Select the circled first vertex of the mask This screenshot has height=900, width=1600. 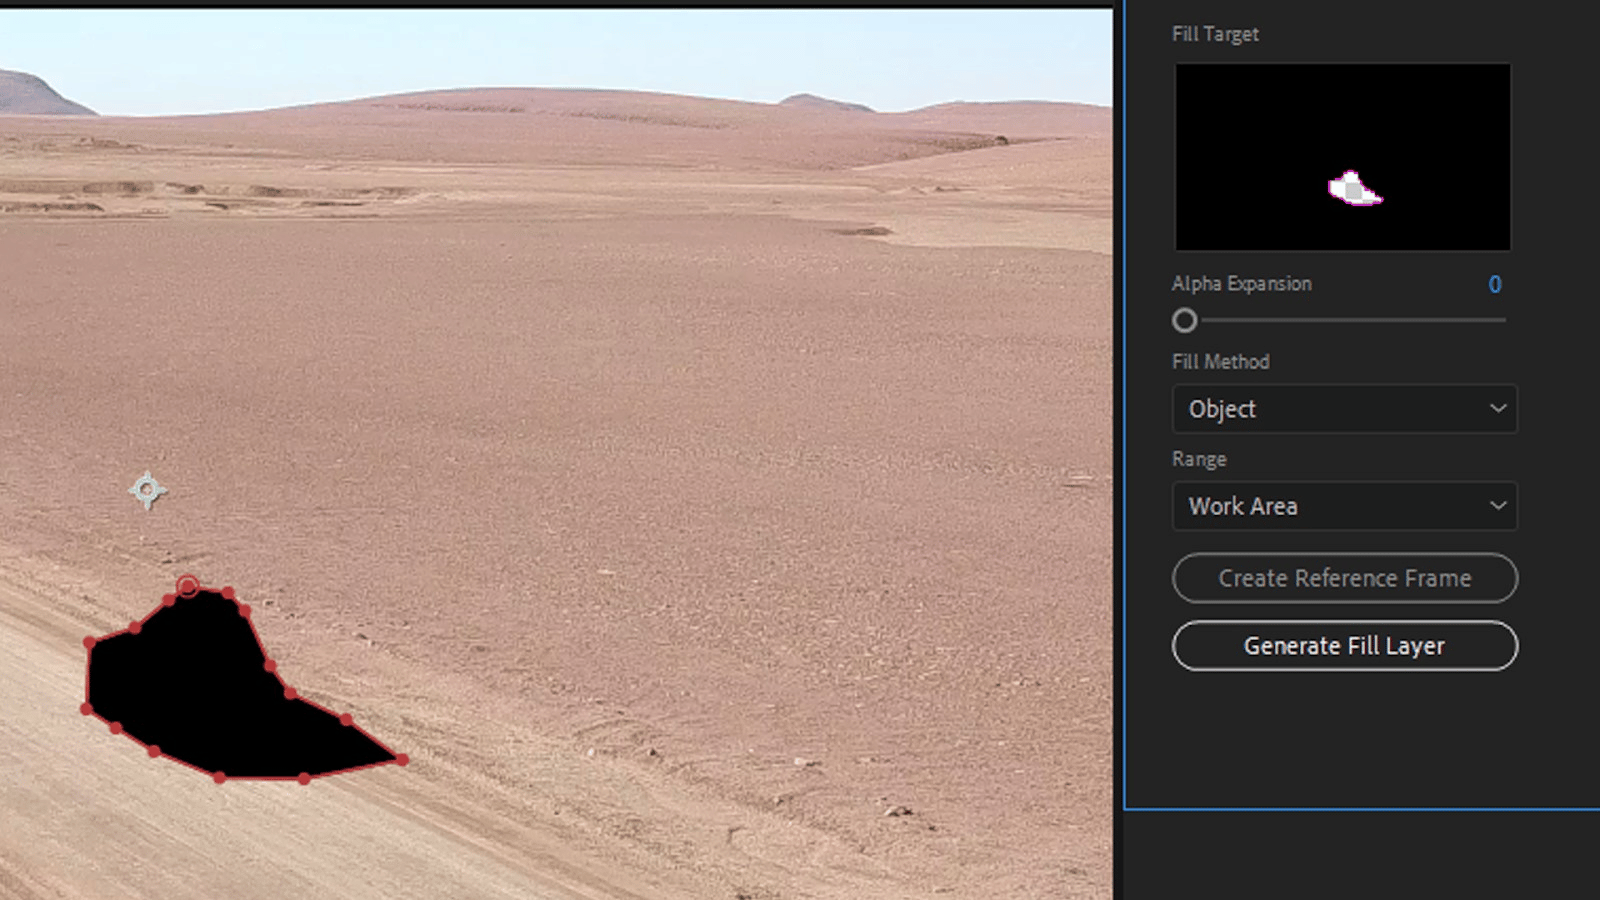[187, 586]
